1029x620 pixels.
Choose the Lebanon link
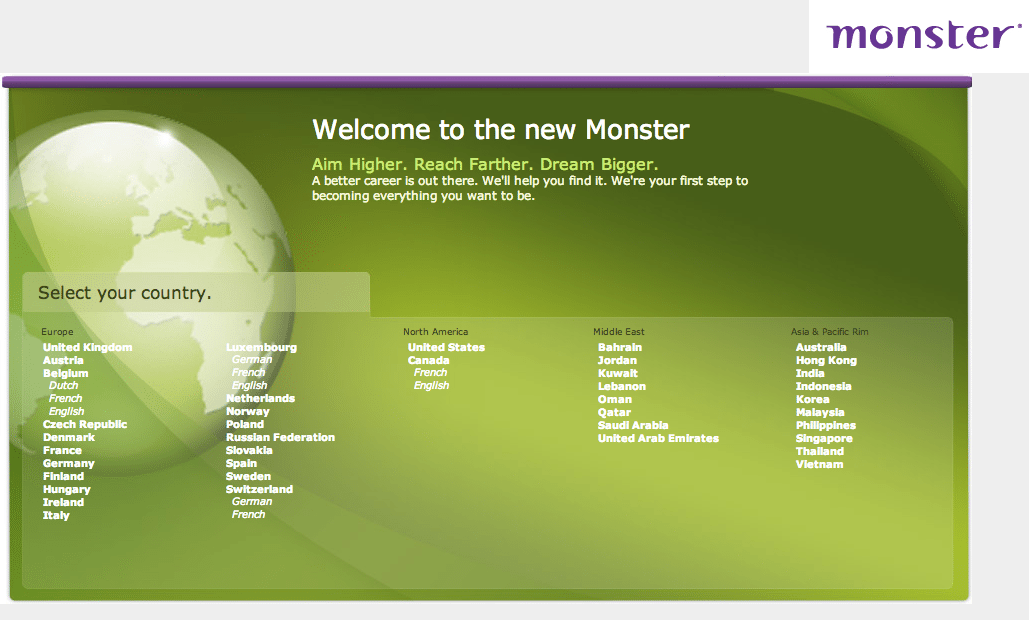pos(621,386)
